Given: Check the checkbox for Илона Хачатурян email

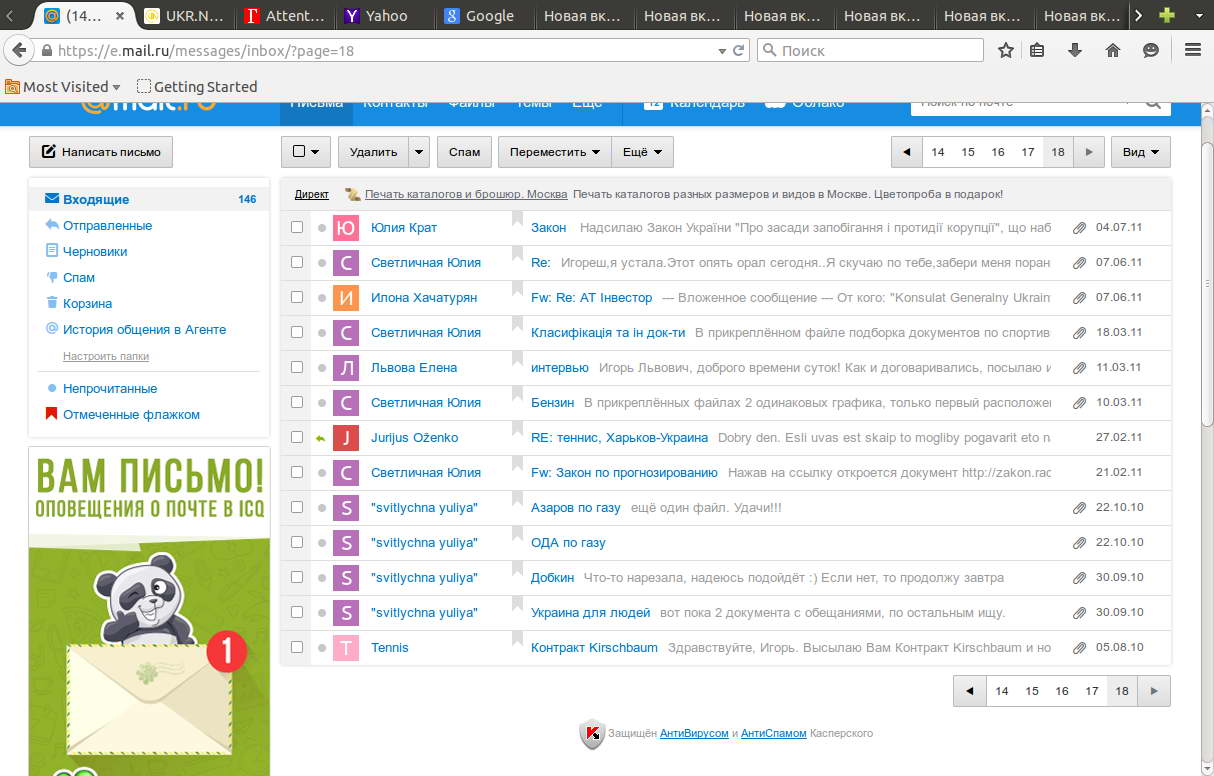Looking at the screenshot, I should coord(297,298).
